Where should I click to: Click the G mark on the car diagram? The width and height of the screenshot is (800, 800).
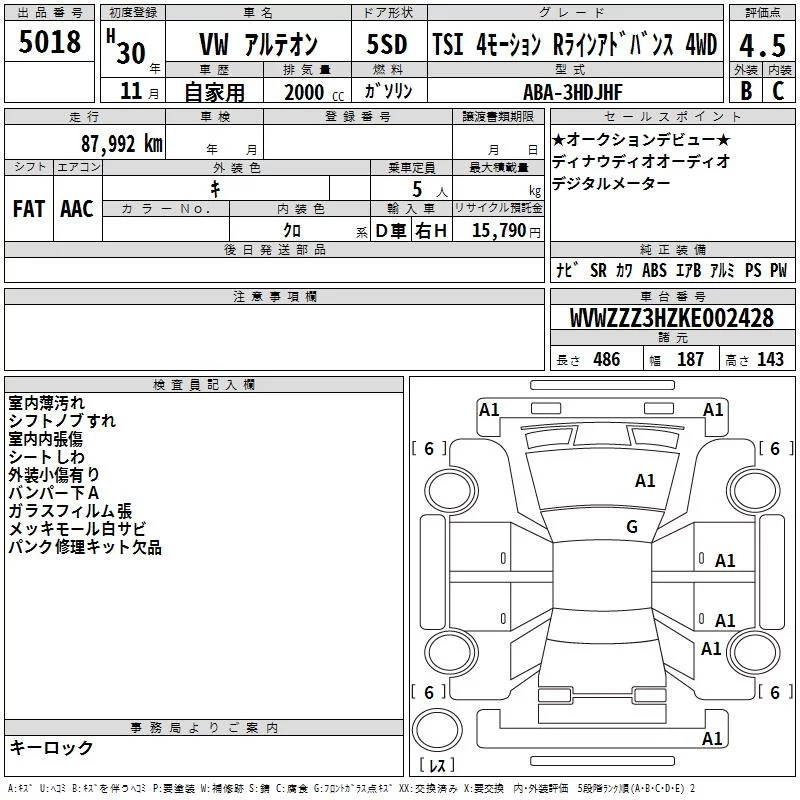coord(631,527)
